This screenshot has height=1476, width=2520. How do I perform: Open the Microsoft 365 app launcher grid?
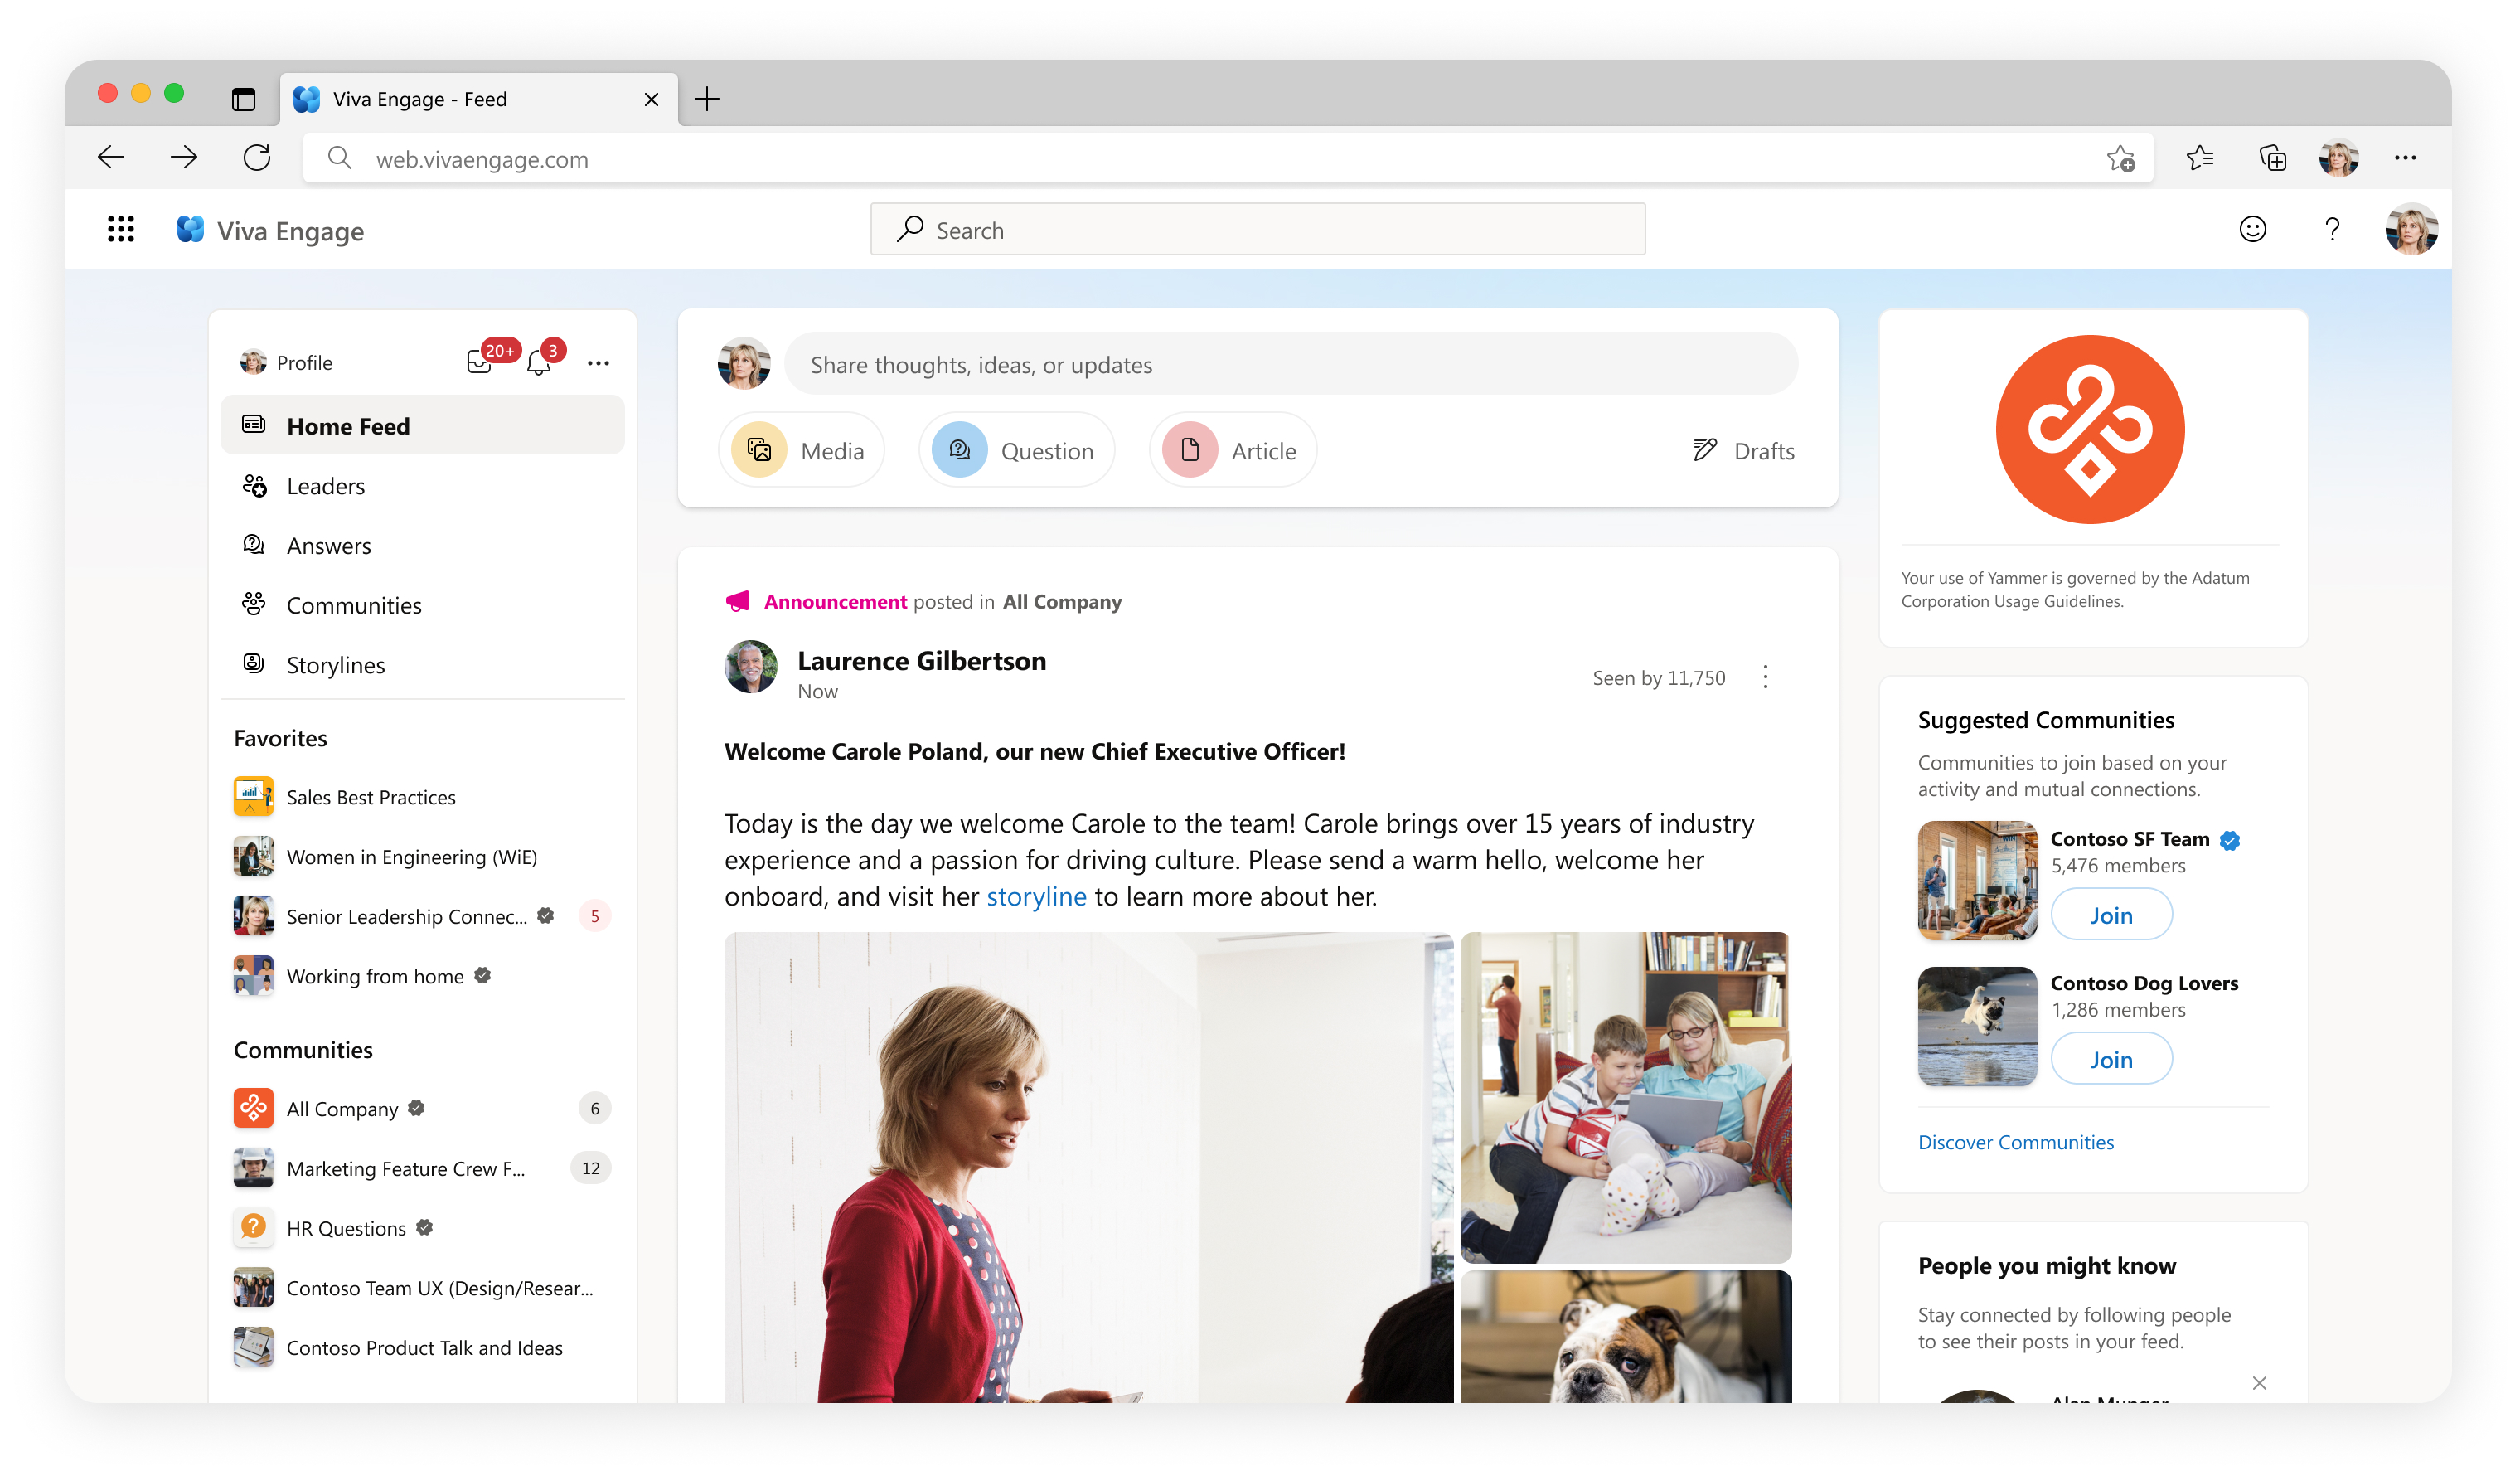click(121, 230)
